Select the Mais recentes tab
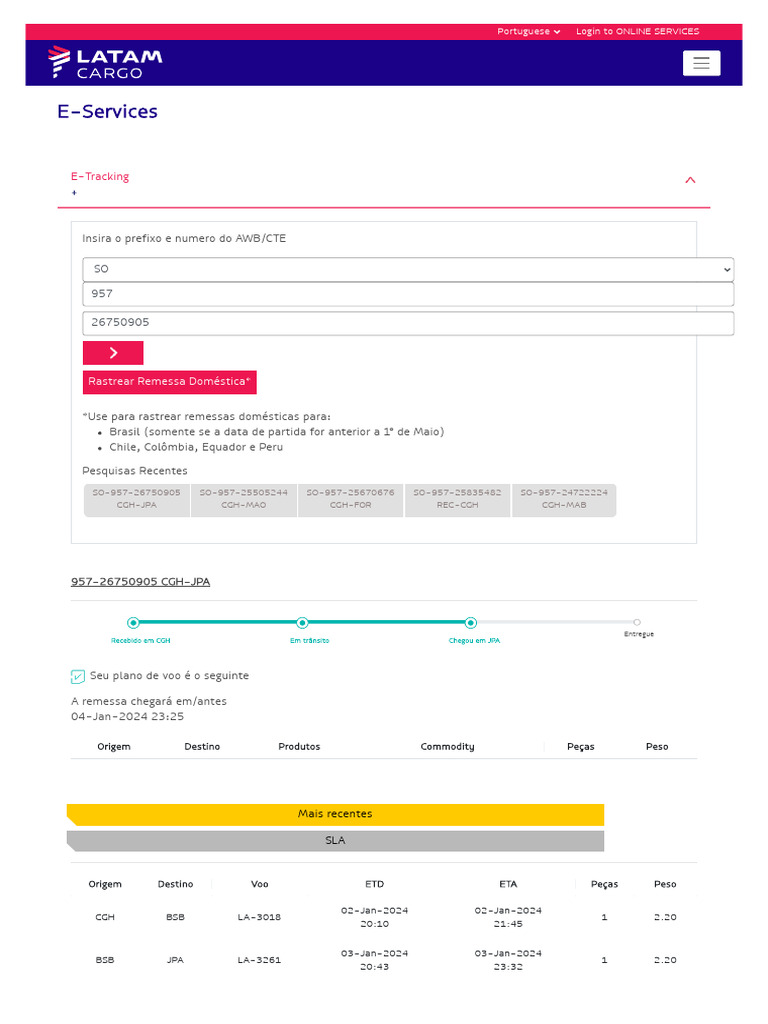The height and width of the screenshot is (1024, 768). coord(335,814)
